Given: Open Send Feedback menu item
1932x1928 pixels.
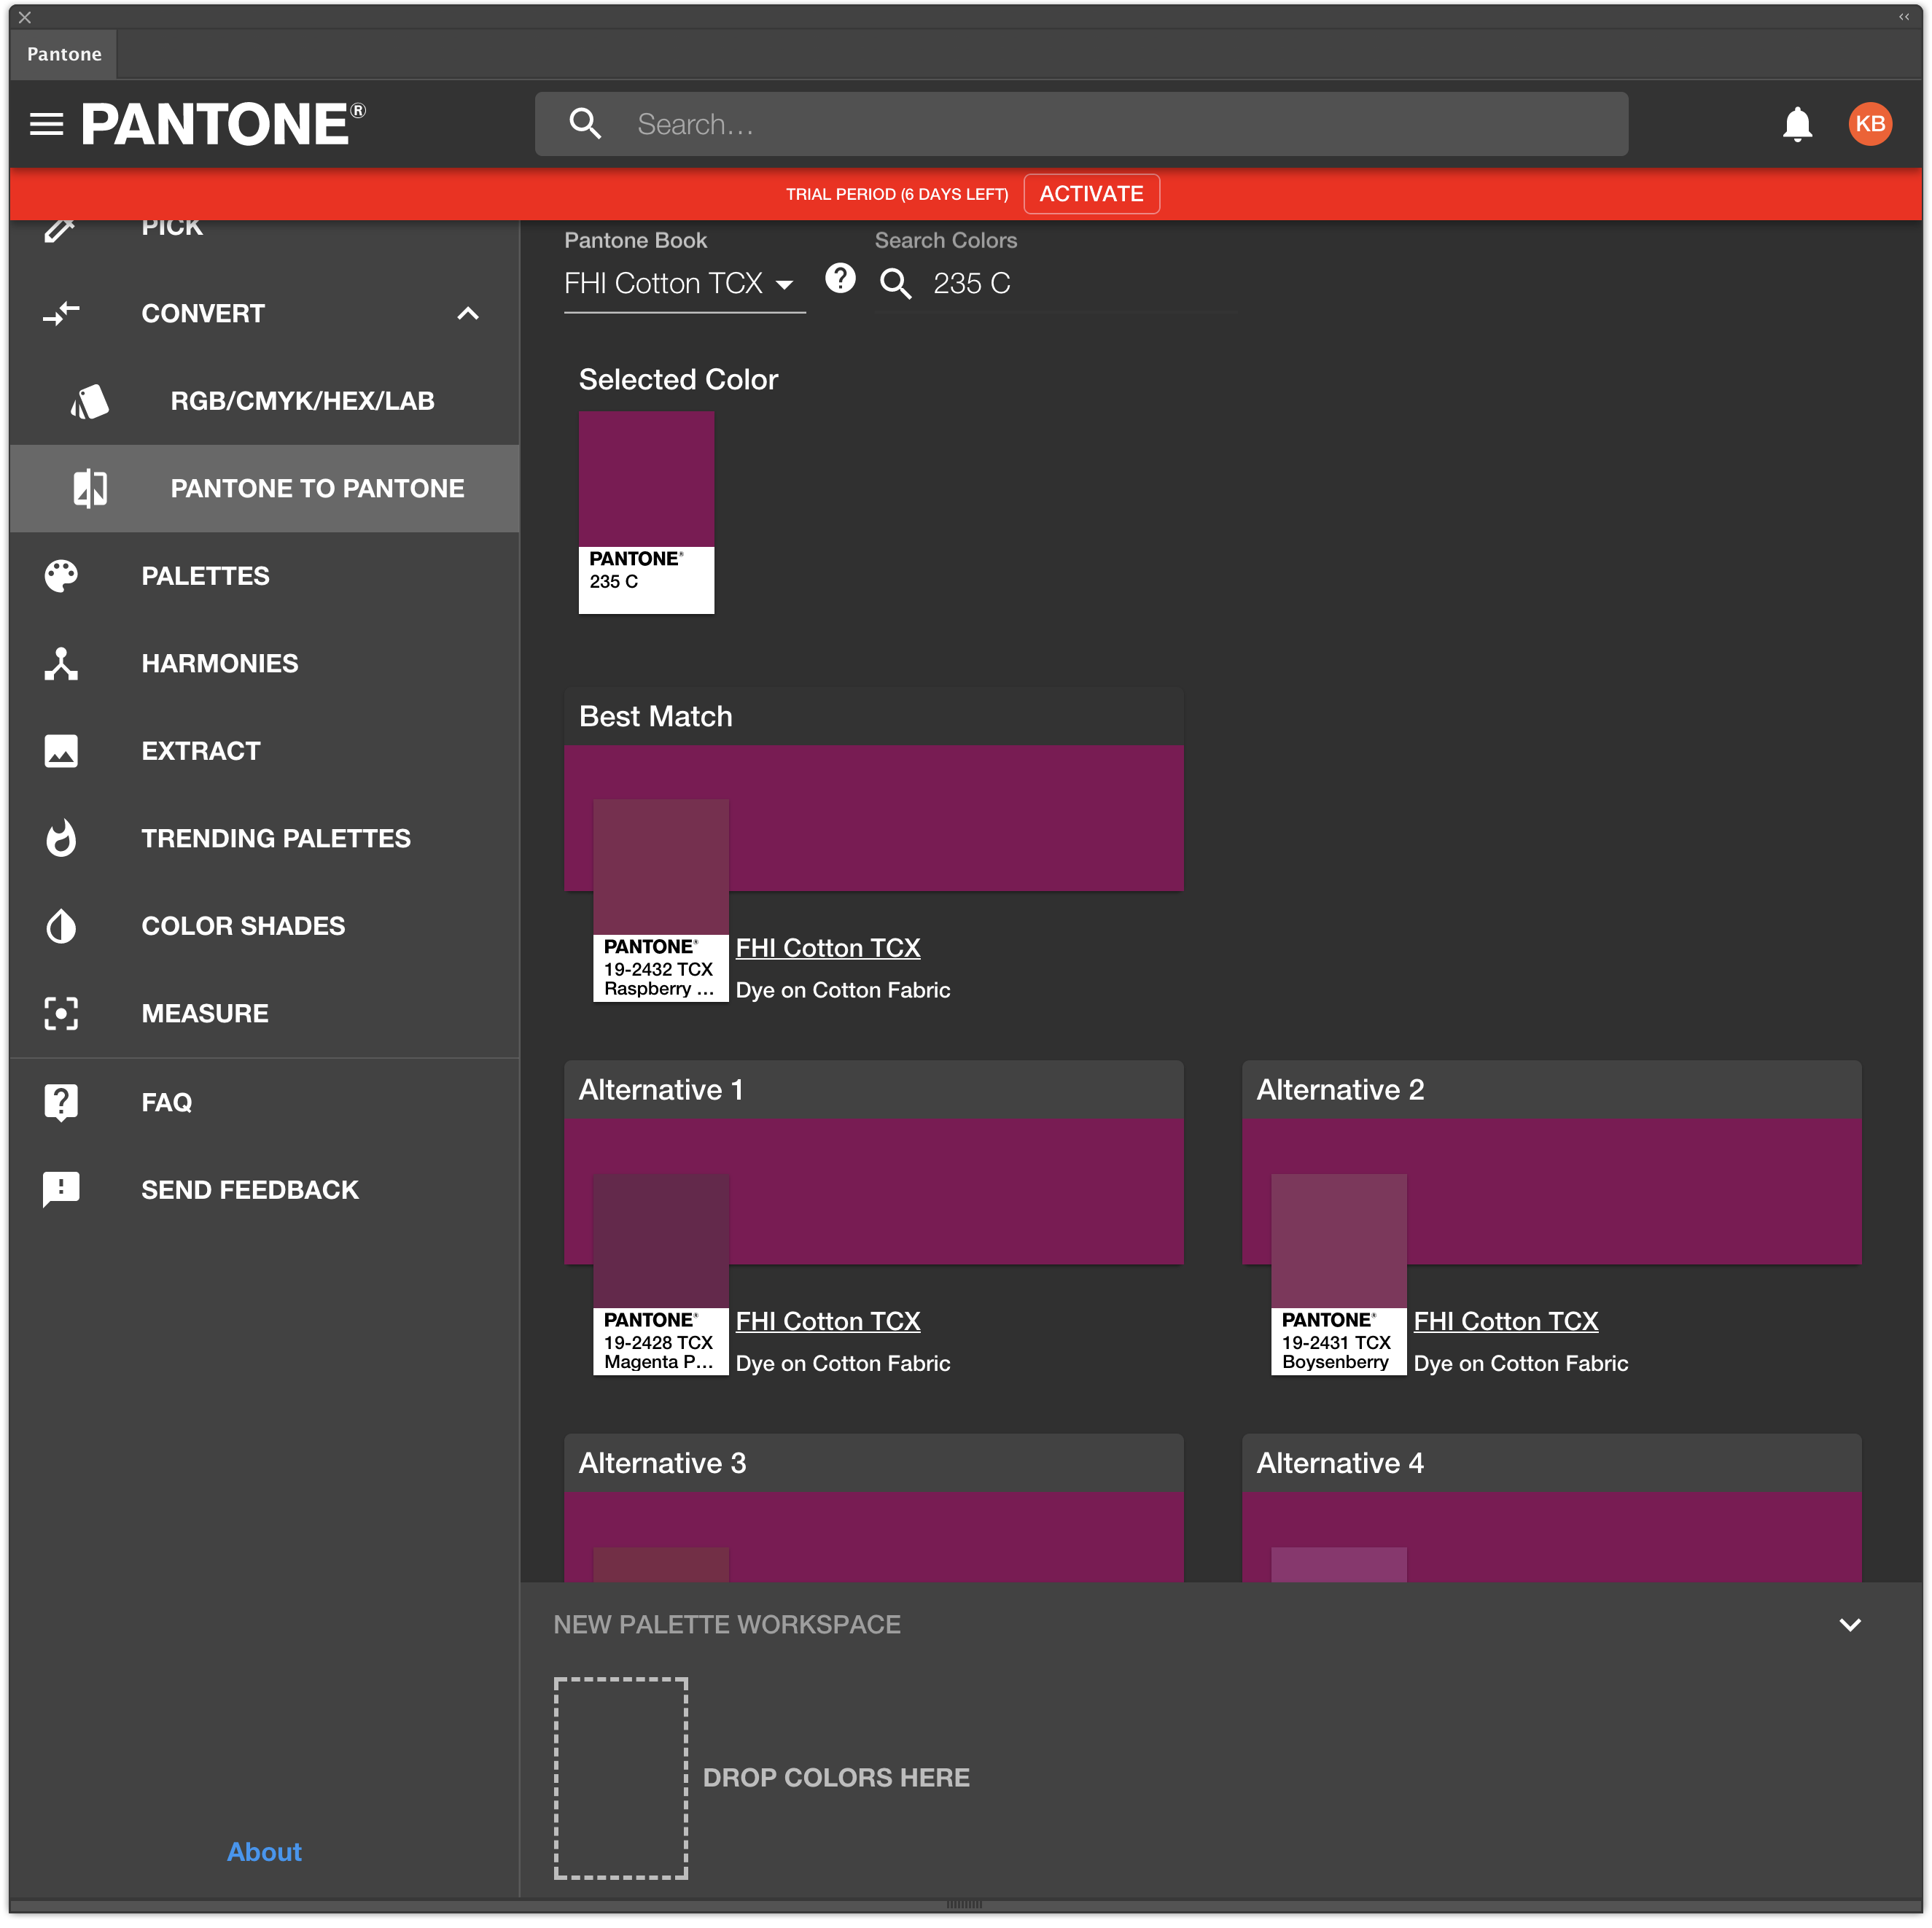Looking at the screenshot, I should pyautogui.click(x=264, y=1190).
